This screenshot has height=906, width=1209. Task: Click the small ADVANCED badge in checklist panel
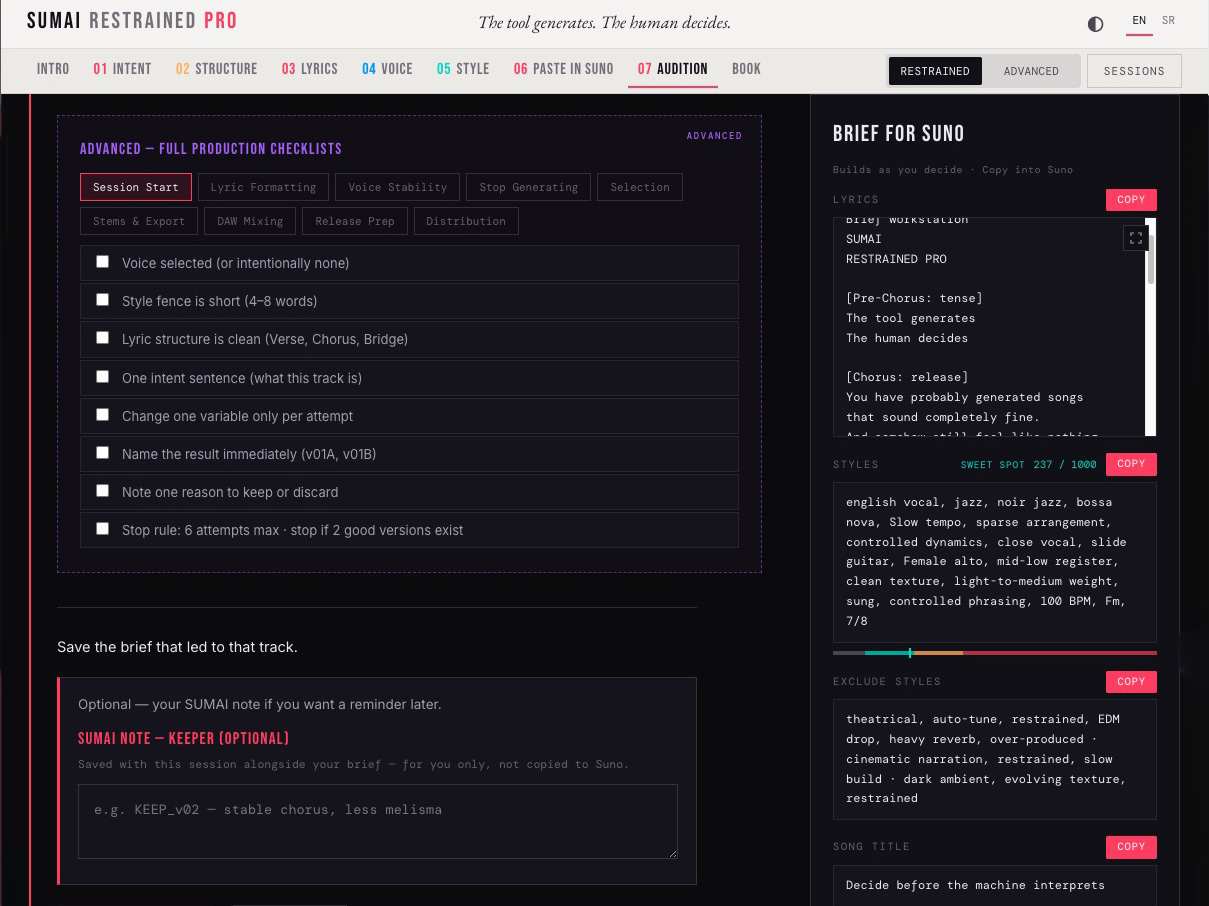714,136
